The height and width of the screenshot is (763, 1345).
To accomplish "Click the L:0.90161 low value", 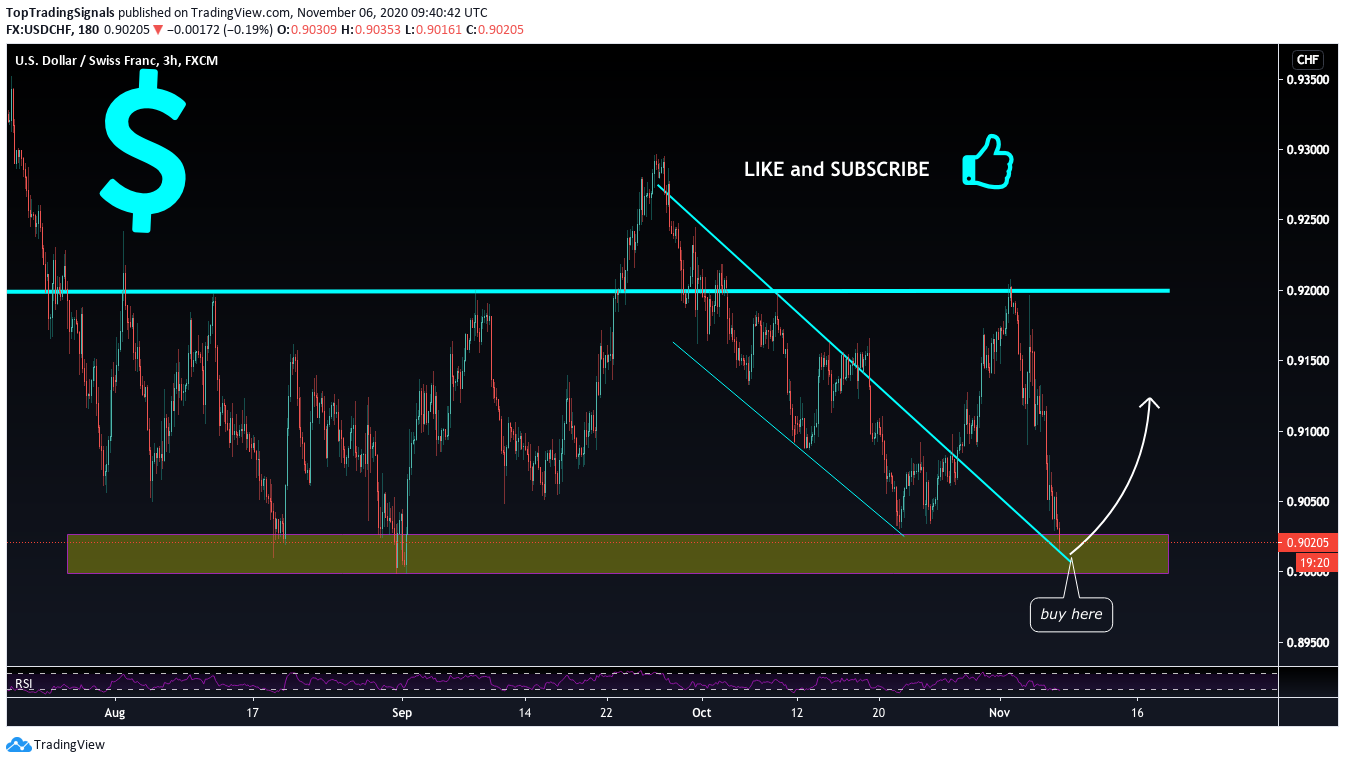I will [x=434, y=30].
